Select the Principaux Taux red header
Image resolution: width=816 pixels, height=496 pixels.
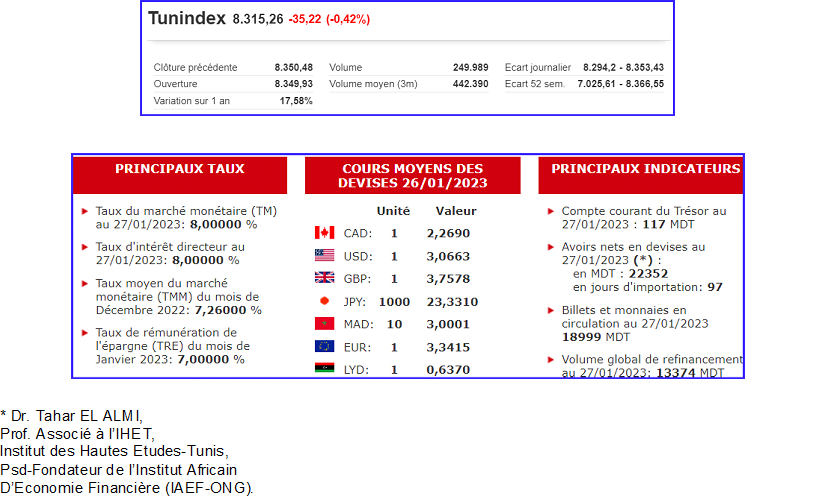coord(180,169)
